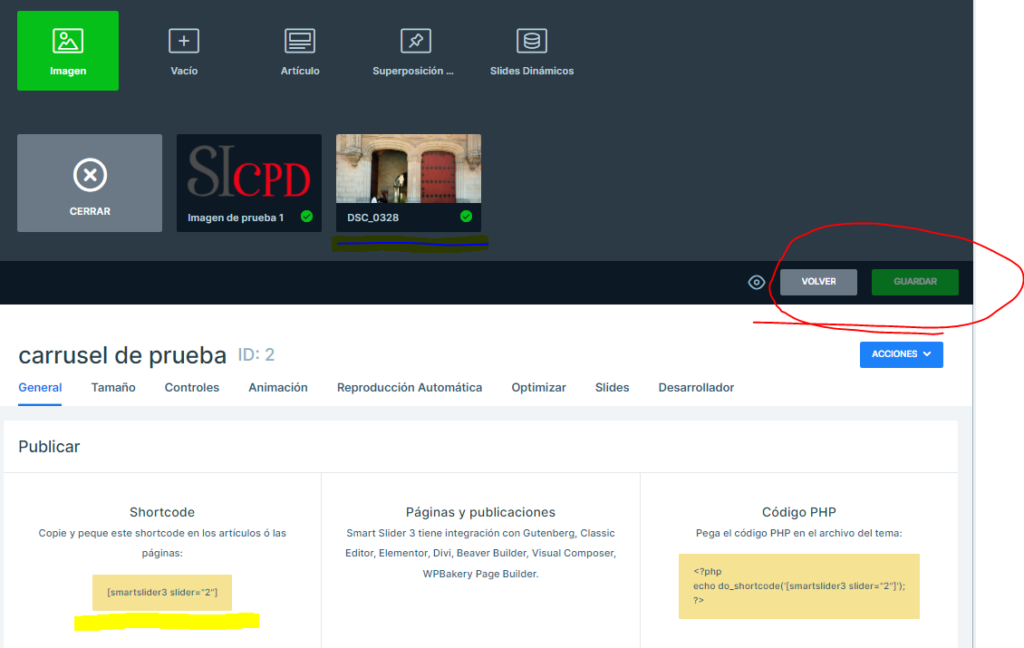
Task: Click the eye preview icon
Action: point(757,282)
